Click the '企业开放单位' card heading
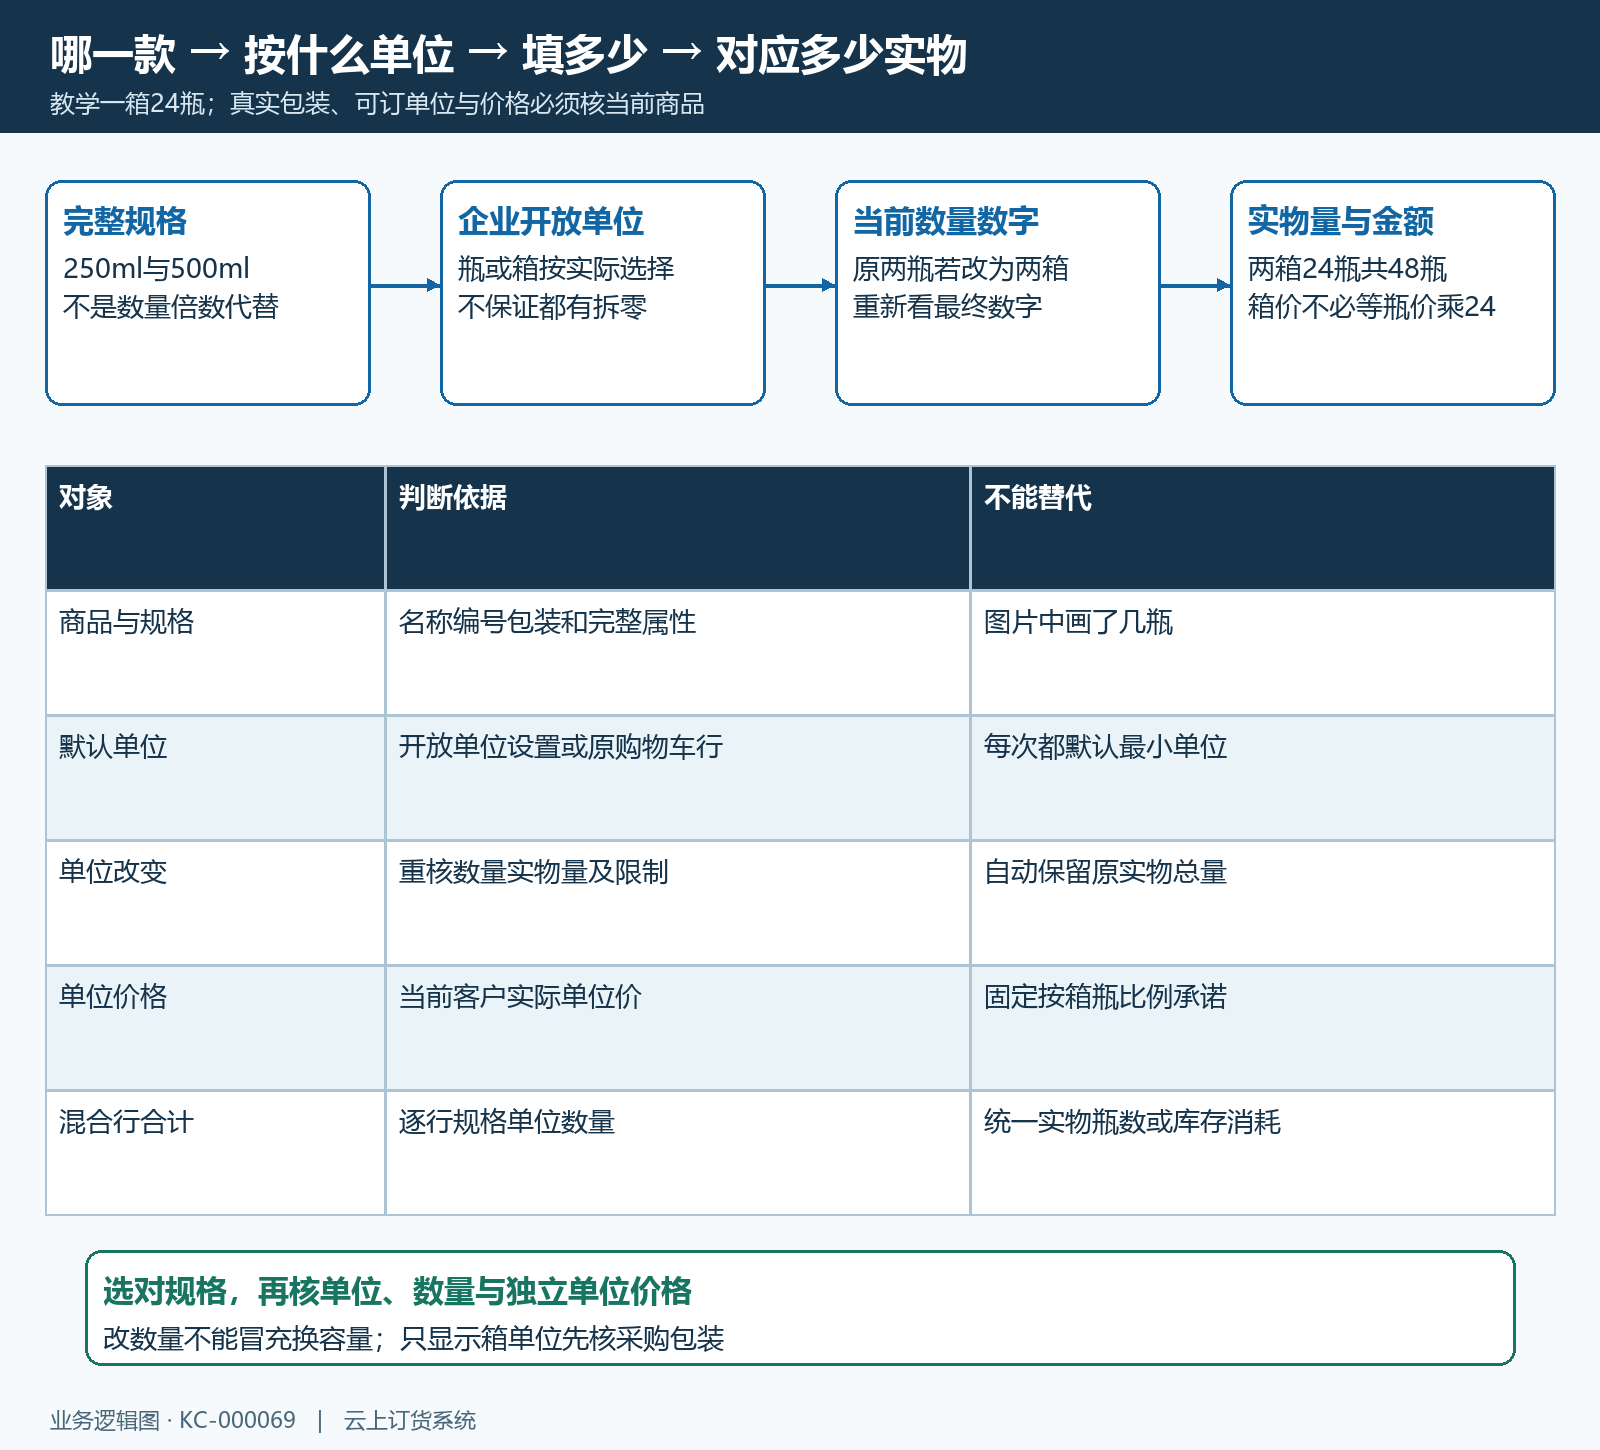The height and width of the screenshot is (1450, 1600). (x=551, y=221)
